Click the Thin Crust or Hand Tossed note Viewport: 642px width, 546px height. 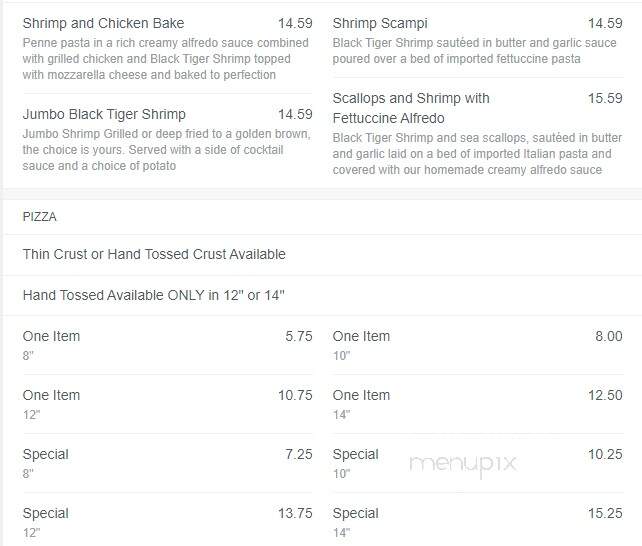coord(154,254)
